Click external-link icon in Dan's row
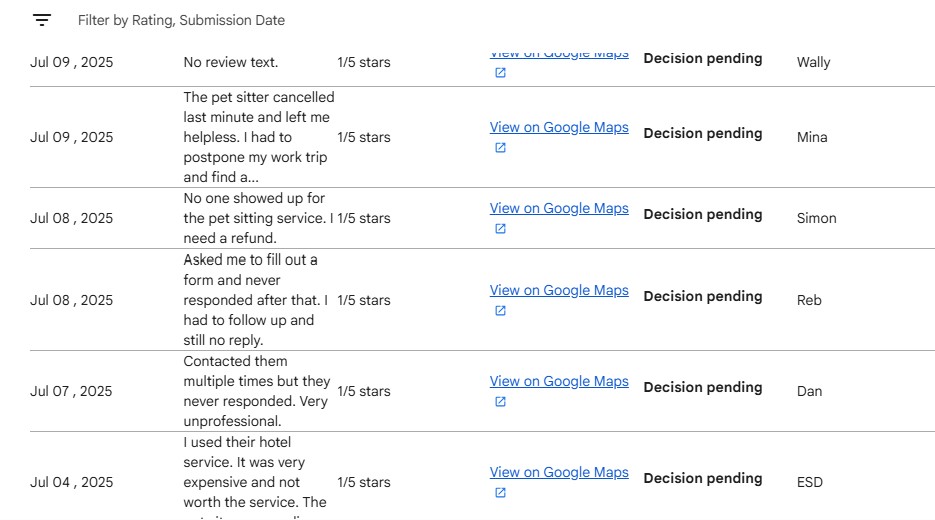 click(x=500, y=402)
